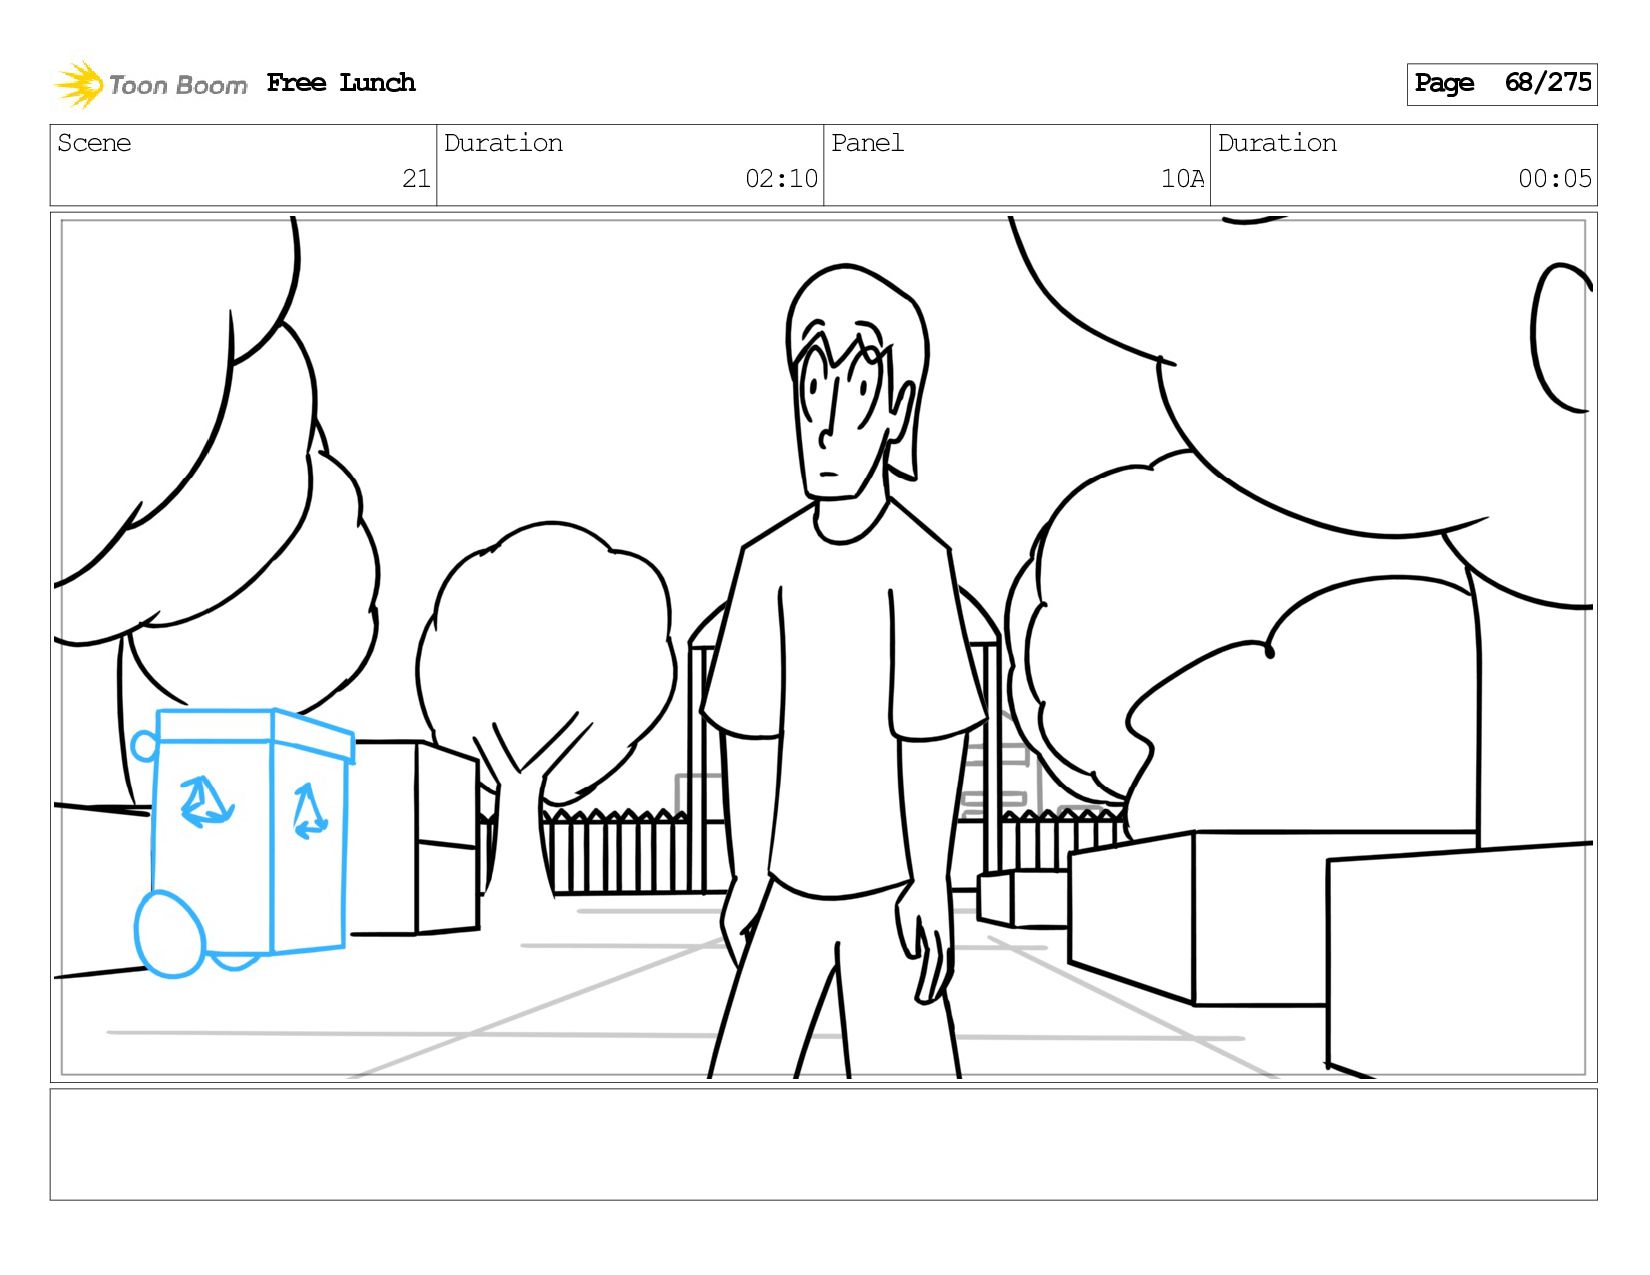Image resolution: width=1650 pixels, height=1275 pixels.
Task: Click the empty notes box below the panel
Action: pos(824,1144)
